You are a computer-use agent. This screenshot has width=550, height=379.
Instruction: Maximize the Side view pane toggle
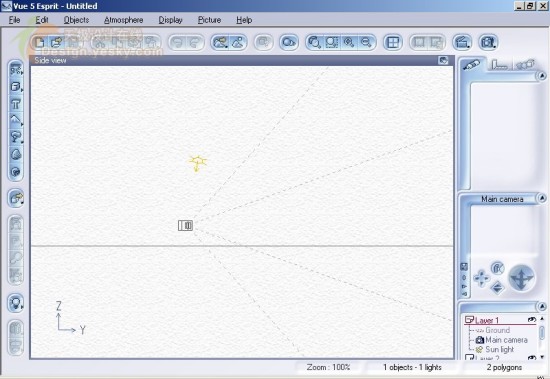(443, 60)
